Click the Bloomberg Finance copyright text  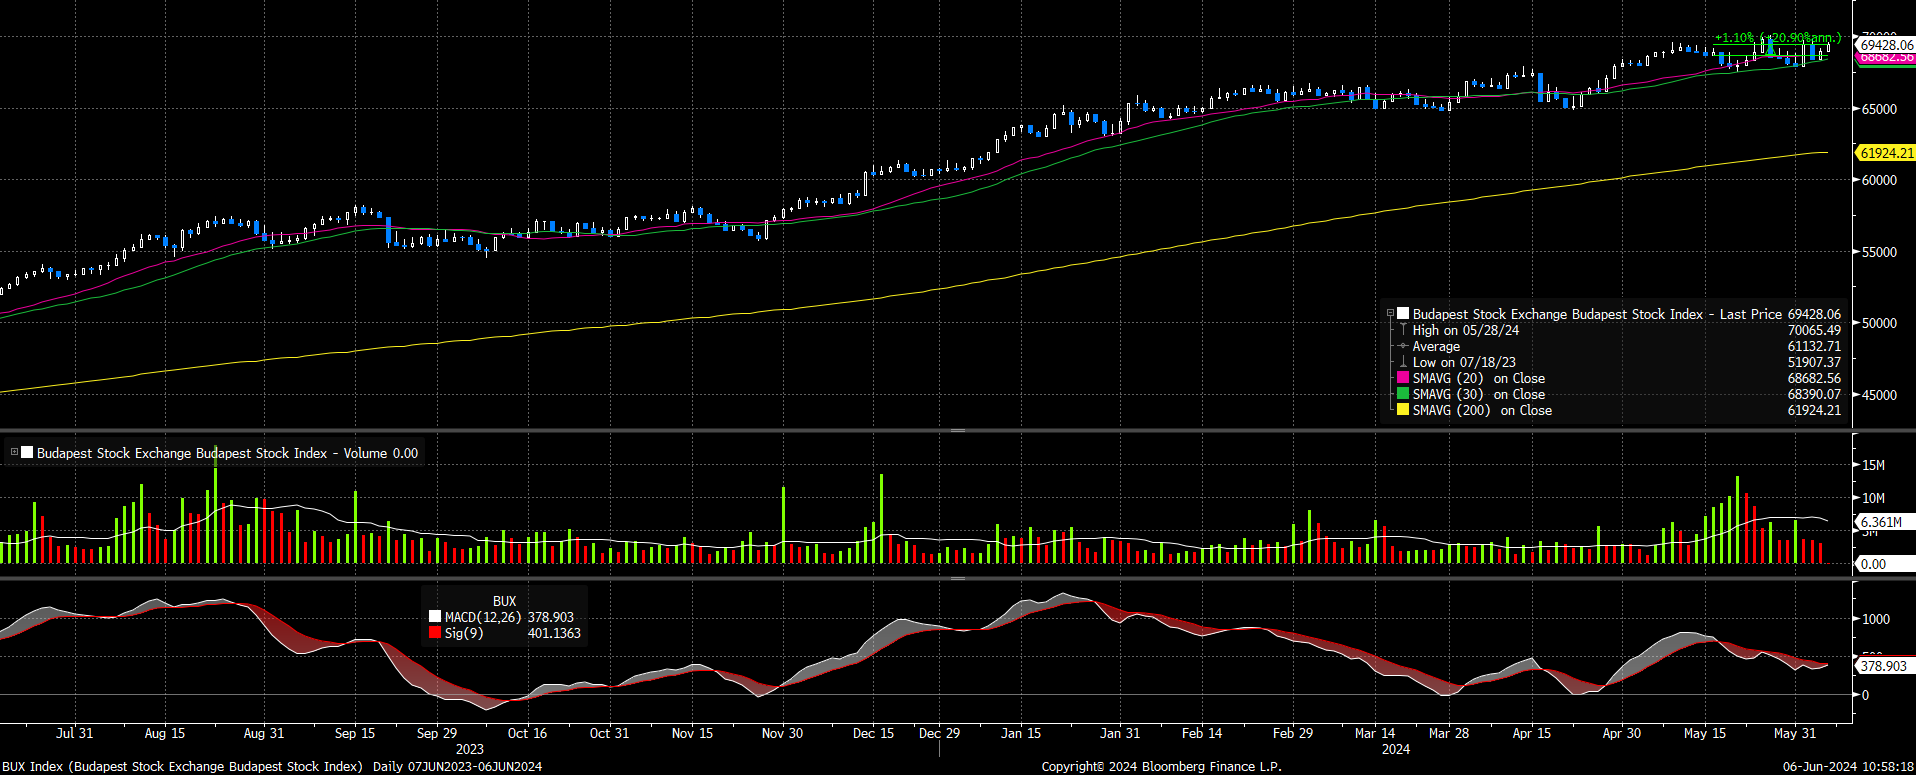1161,767
